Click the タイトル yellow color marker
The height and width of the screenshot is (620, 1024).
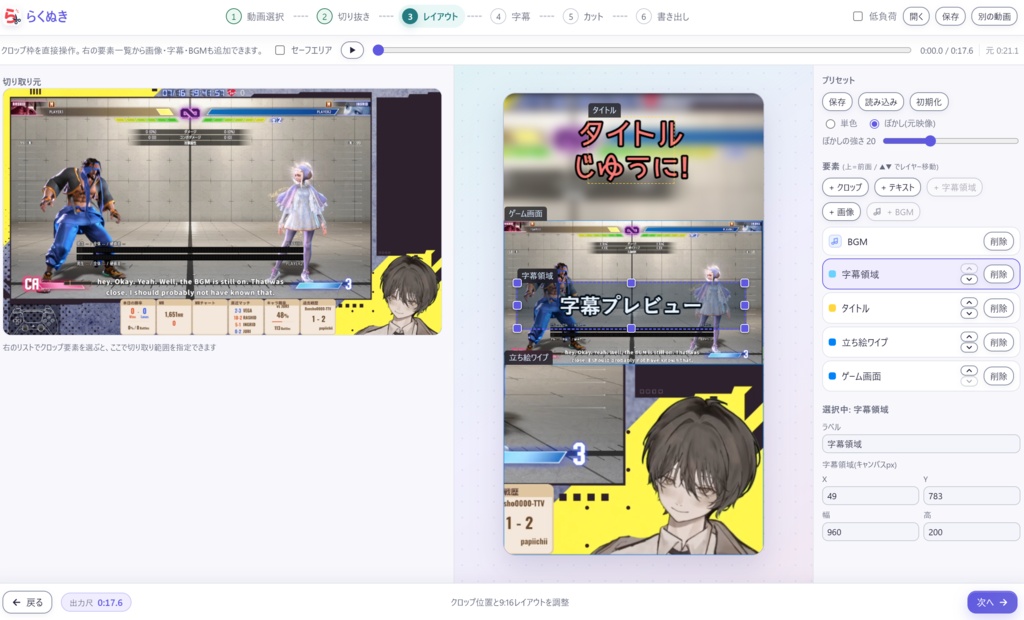click(832, 308)
